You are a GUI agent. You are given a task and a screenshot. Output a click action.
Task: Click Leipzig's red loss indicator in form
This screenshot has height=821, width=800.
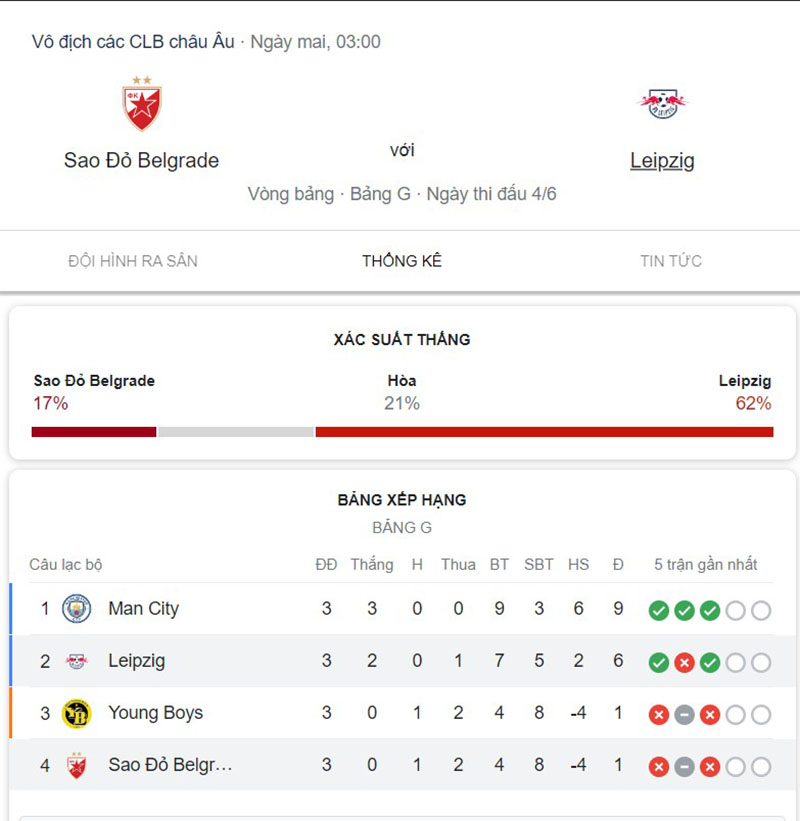(x=684, y=662)
